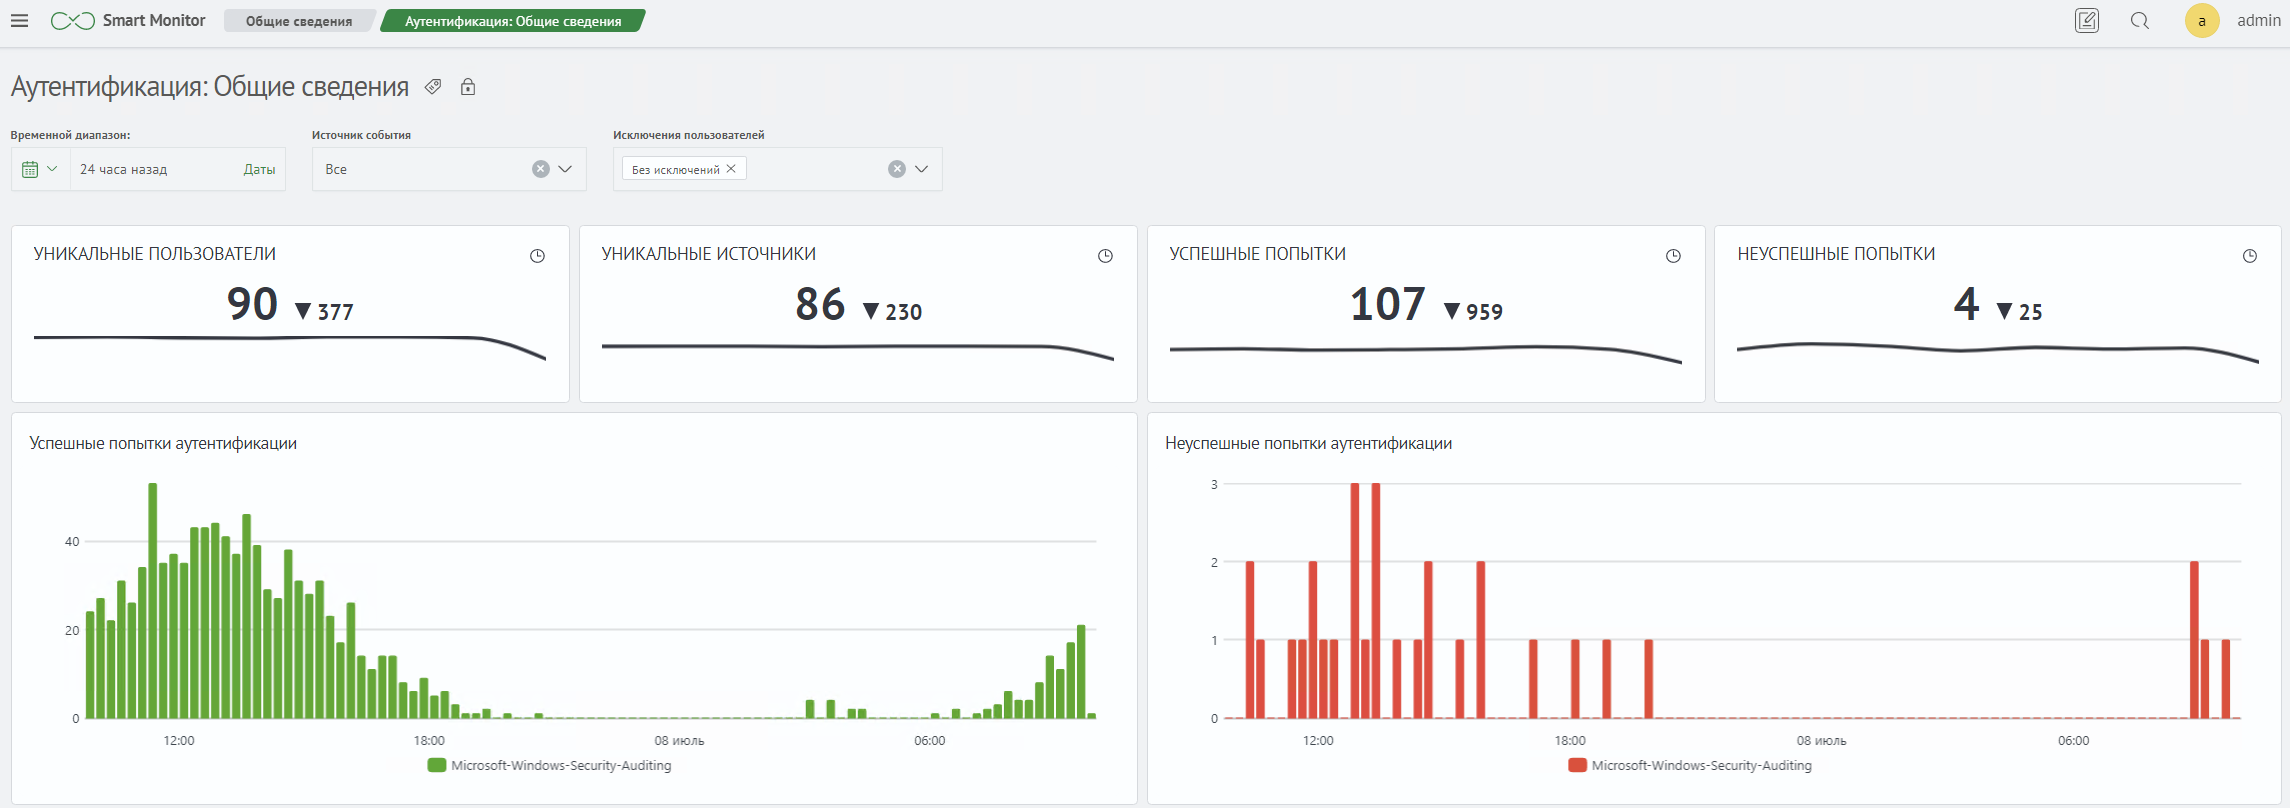
Task: Click the Smart Monitor infinity logo
Action: 73,21
